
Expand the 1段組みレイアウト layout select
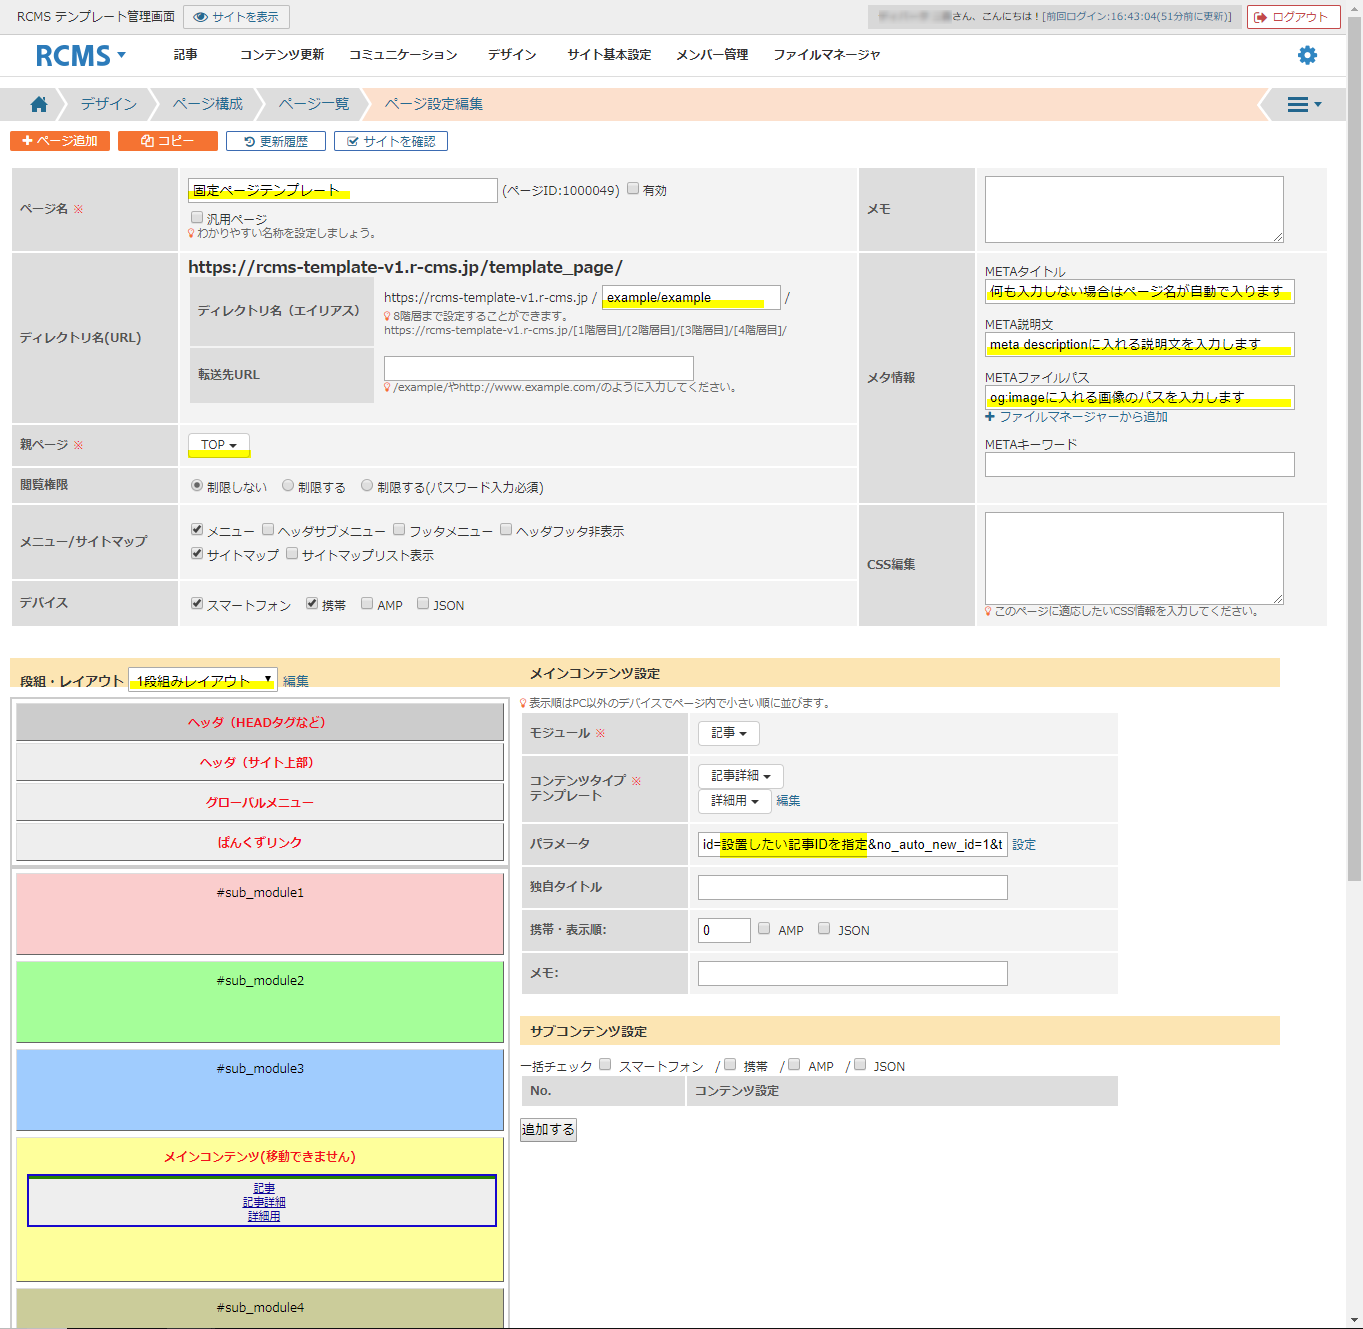[203, 681]
